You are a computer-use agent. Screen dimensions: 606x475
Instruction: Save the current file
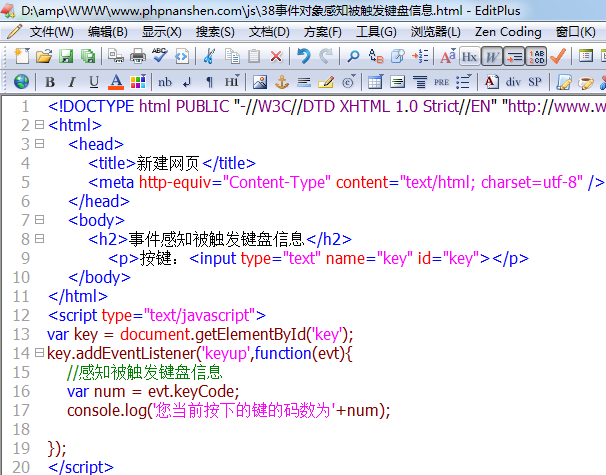66,56
